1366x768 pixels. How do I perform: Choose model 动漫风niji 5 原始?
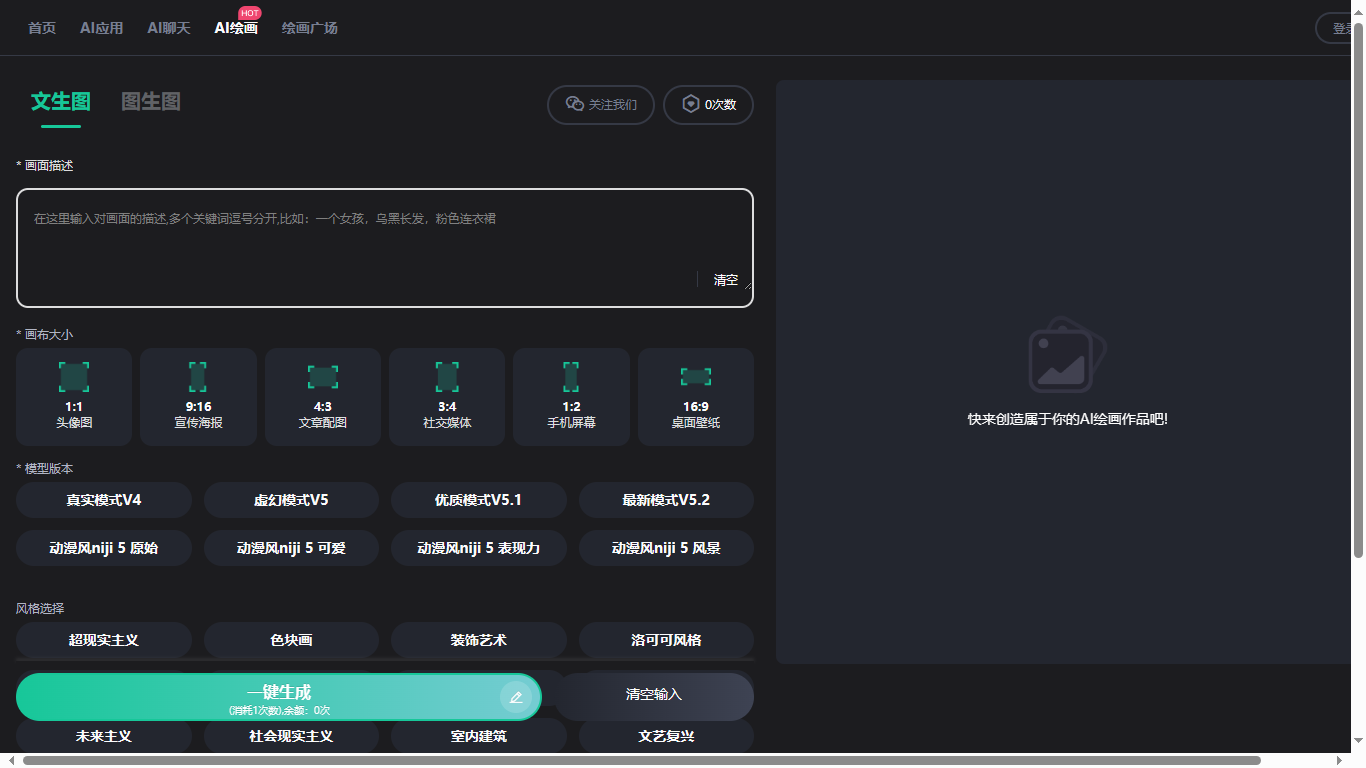(104, 548)
